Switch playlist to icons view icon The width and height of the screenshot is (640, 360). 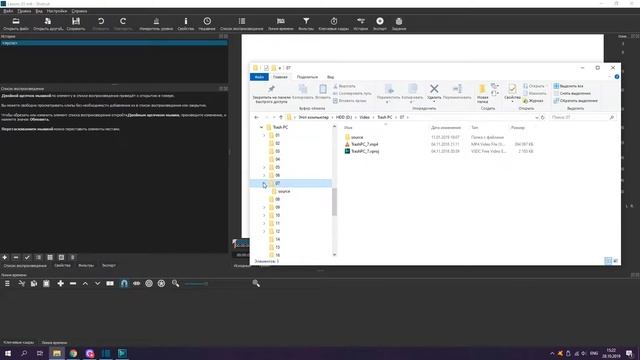(61, 258)
